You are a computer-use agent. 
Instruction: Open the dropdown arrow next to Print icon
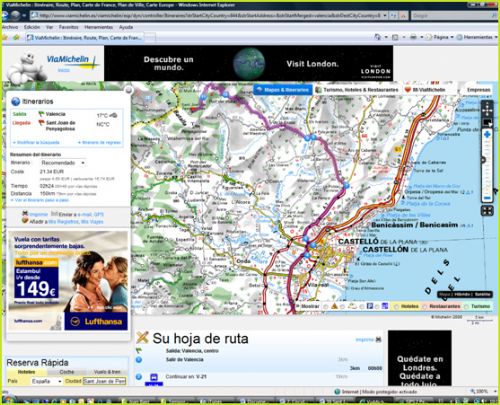coord(421,37)
